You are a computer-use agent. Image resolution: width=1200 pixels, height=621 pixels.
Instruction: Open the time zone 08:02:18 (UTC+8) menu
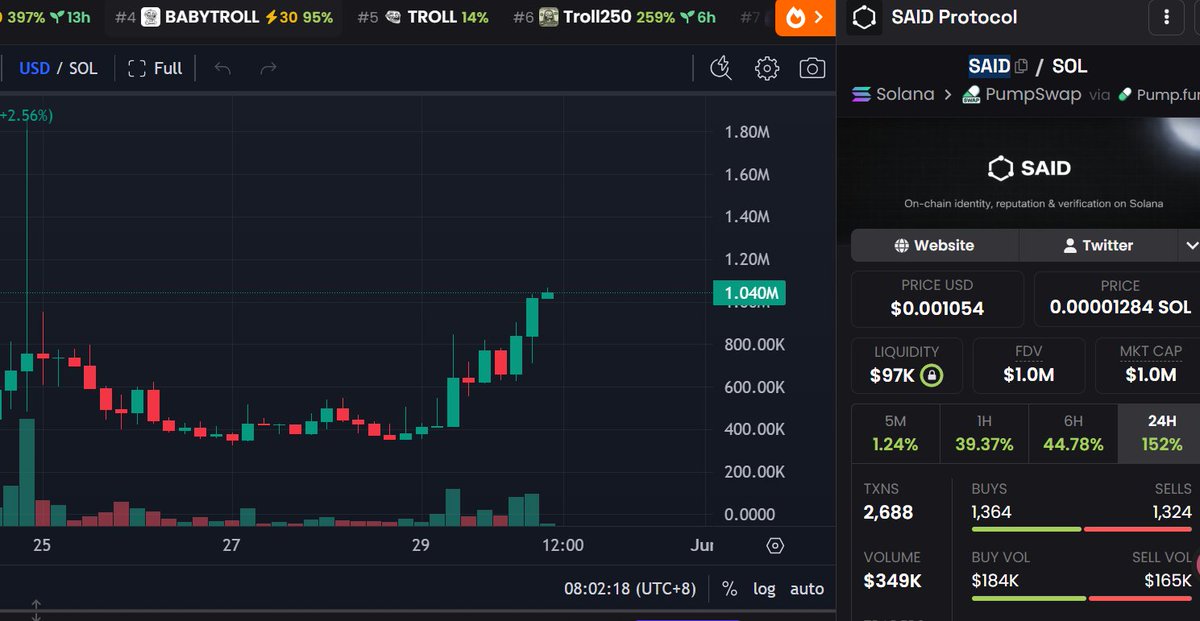pyautogui.click(x=630, y=589)
